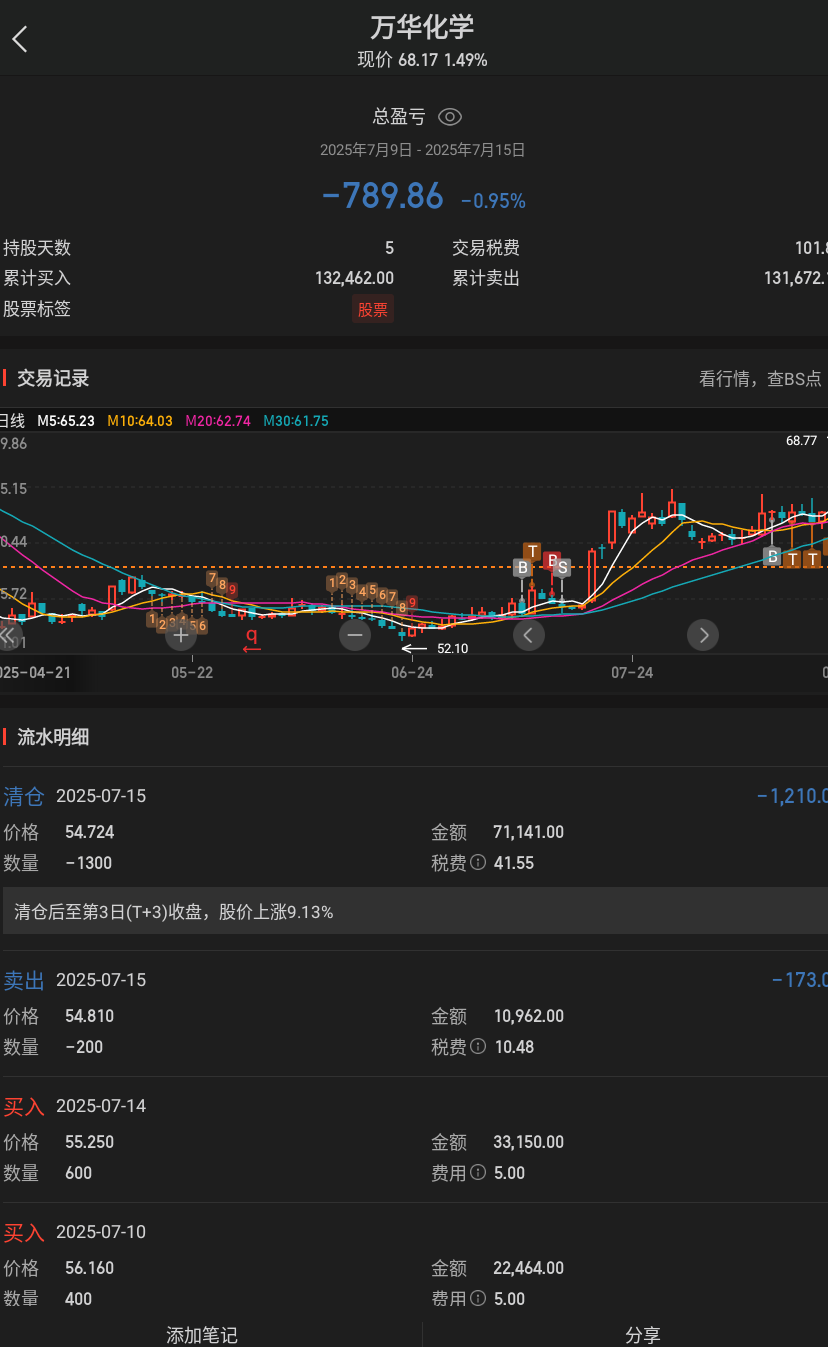Select the red B marker on the chart
828x1347 pixels.
point(550,560)
